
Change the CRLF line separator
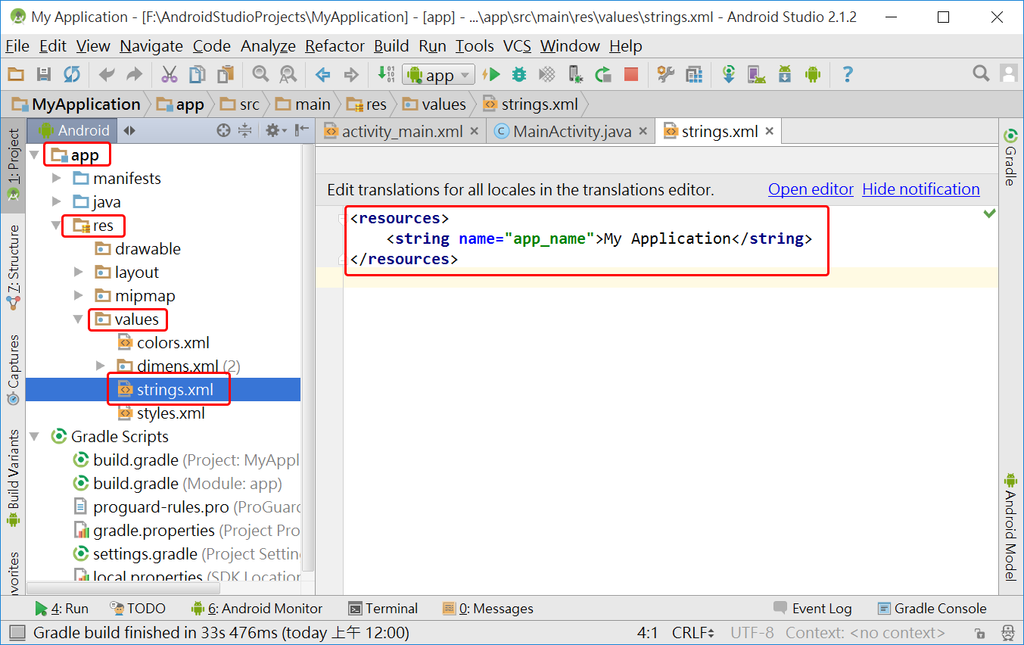coord(693,633)
